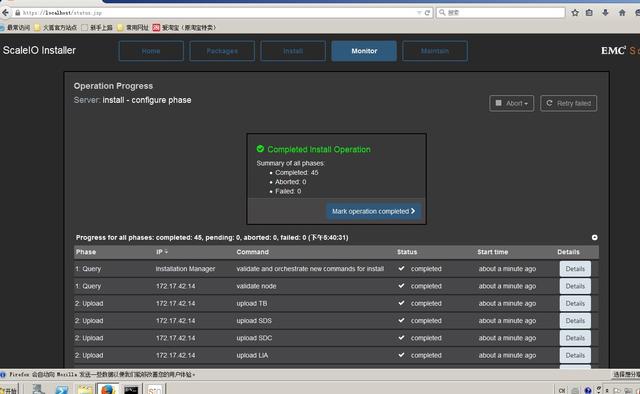Image resolution: width=640 pixels, height=394 pixels.
Task: Open Details for validate node row
Action: [x=575, y=286]
